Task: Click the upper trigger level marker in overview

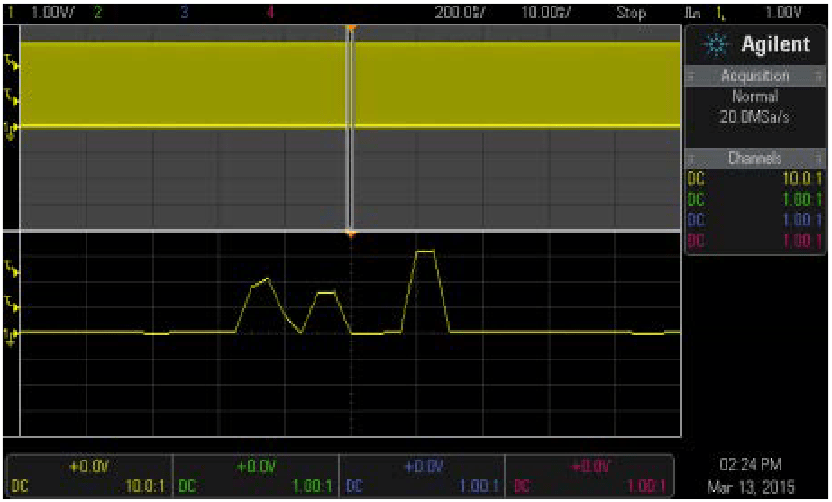Action: click(x=12, y=63)
